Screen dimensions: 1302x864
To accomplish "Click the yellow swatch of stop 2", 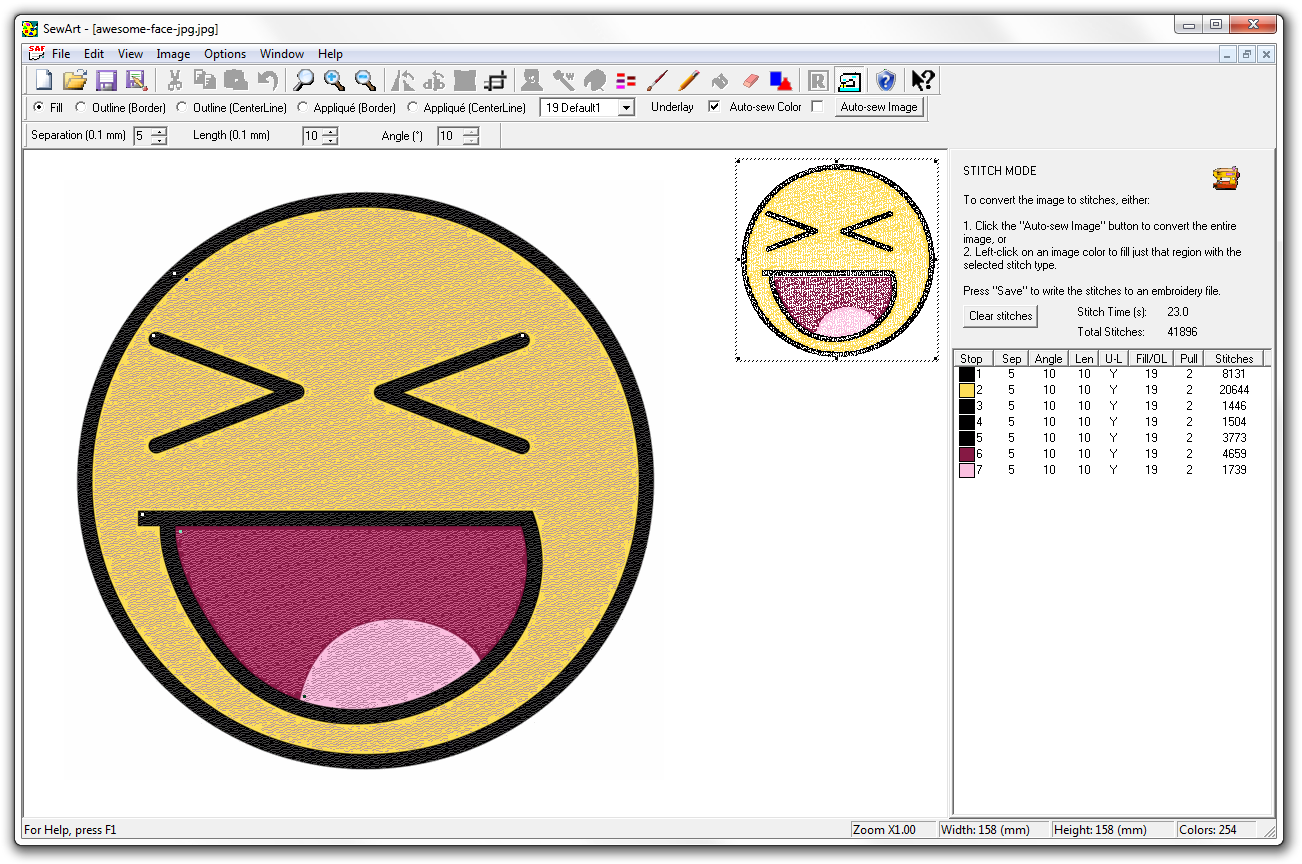I will [966, 390].
